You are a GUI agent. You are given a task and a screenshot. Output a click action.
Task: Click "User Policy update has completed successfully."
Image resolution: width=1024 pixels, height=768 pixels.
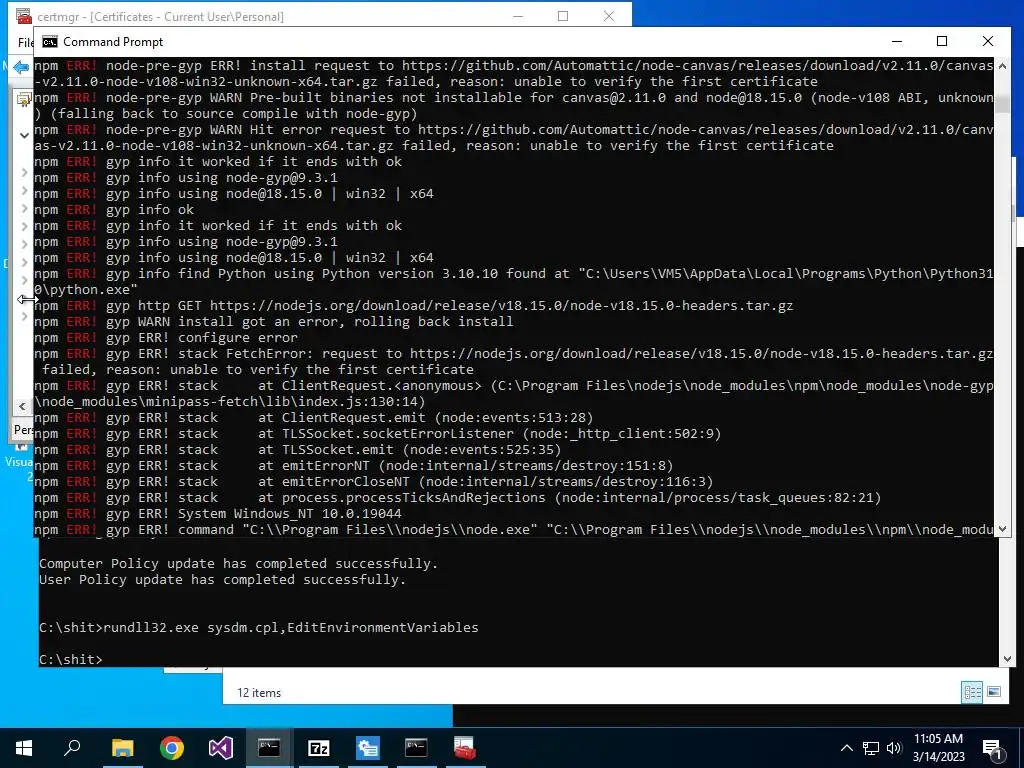[x=222, y=580]
